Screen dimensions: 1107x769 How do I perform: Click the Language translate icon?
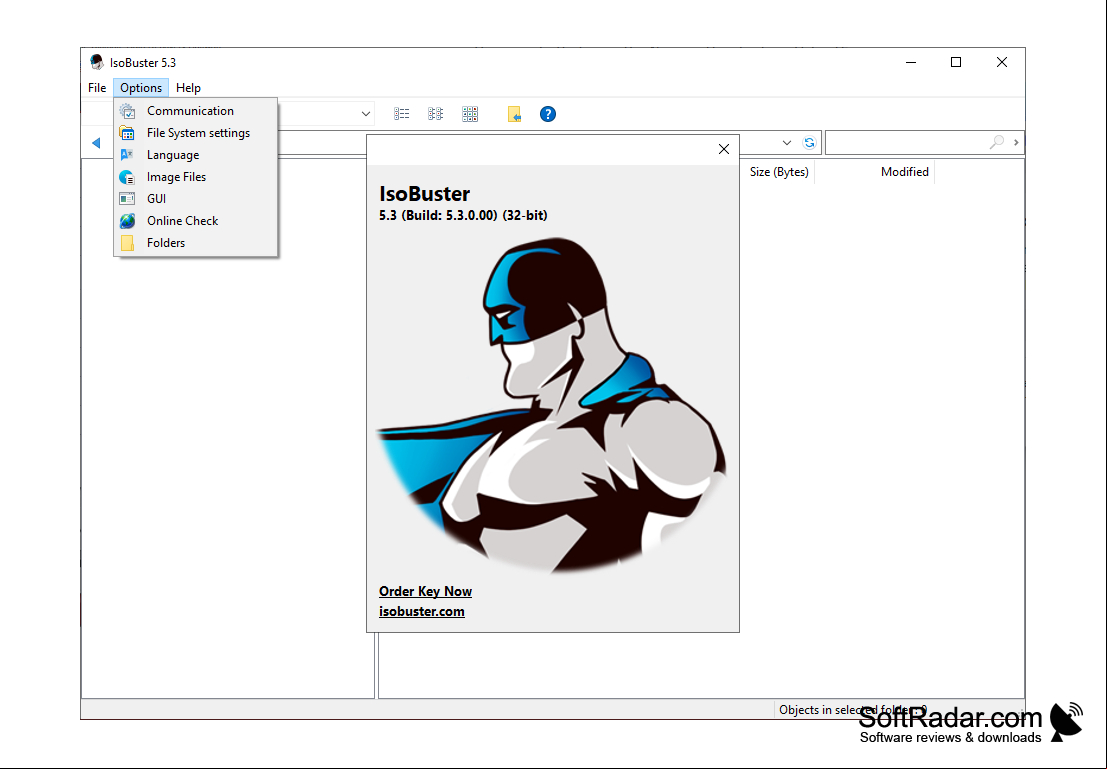(x=127, y=155)
